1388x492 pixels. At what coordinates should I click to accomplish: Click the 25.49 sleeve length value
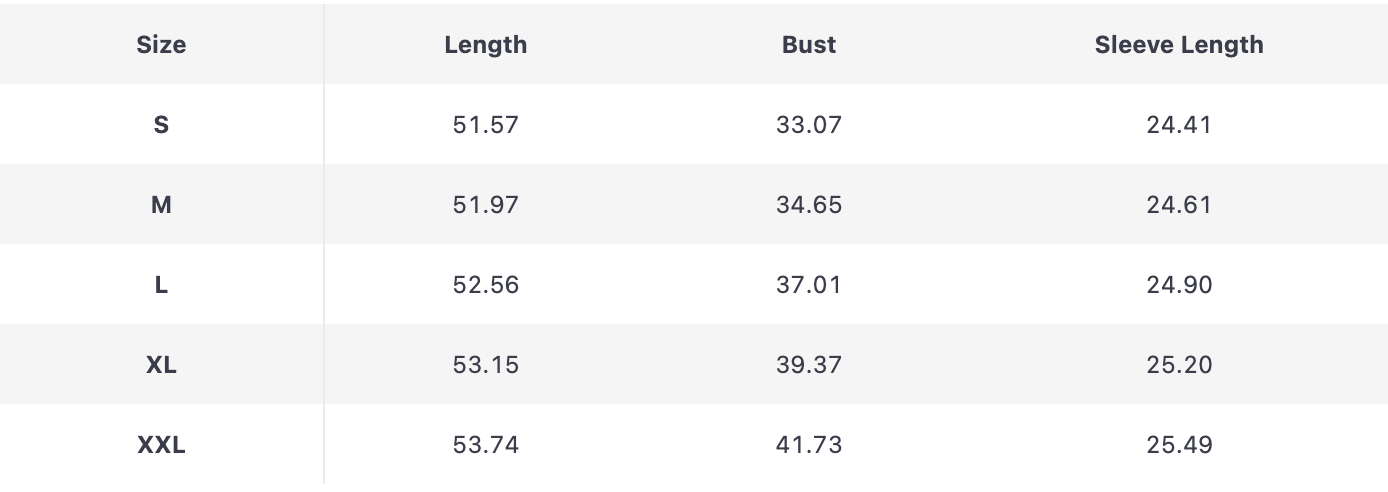pyautogui.click(x=1179, y=445)
